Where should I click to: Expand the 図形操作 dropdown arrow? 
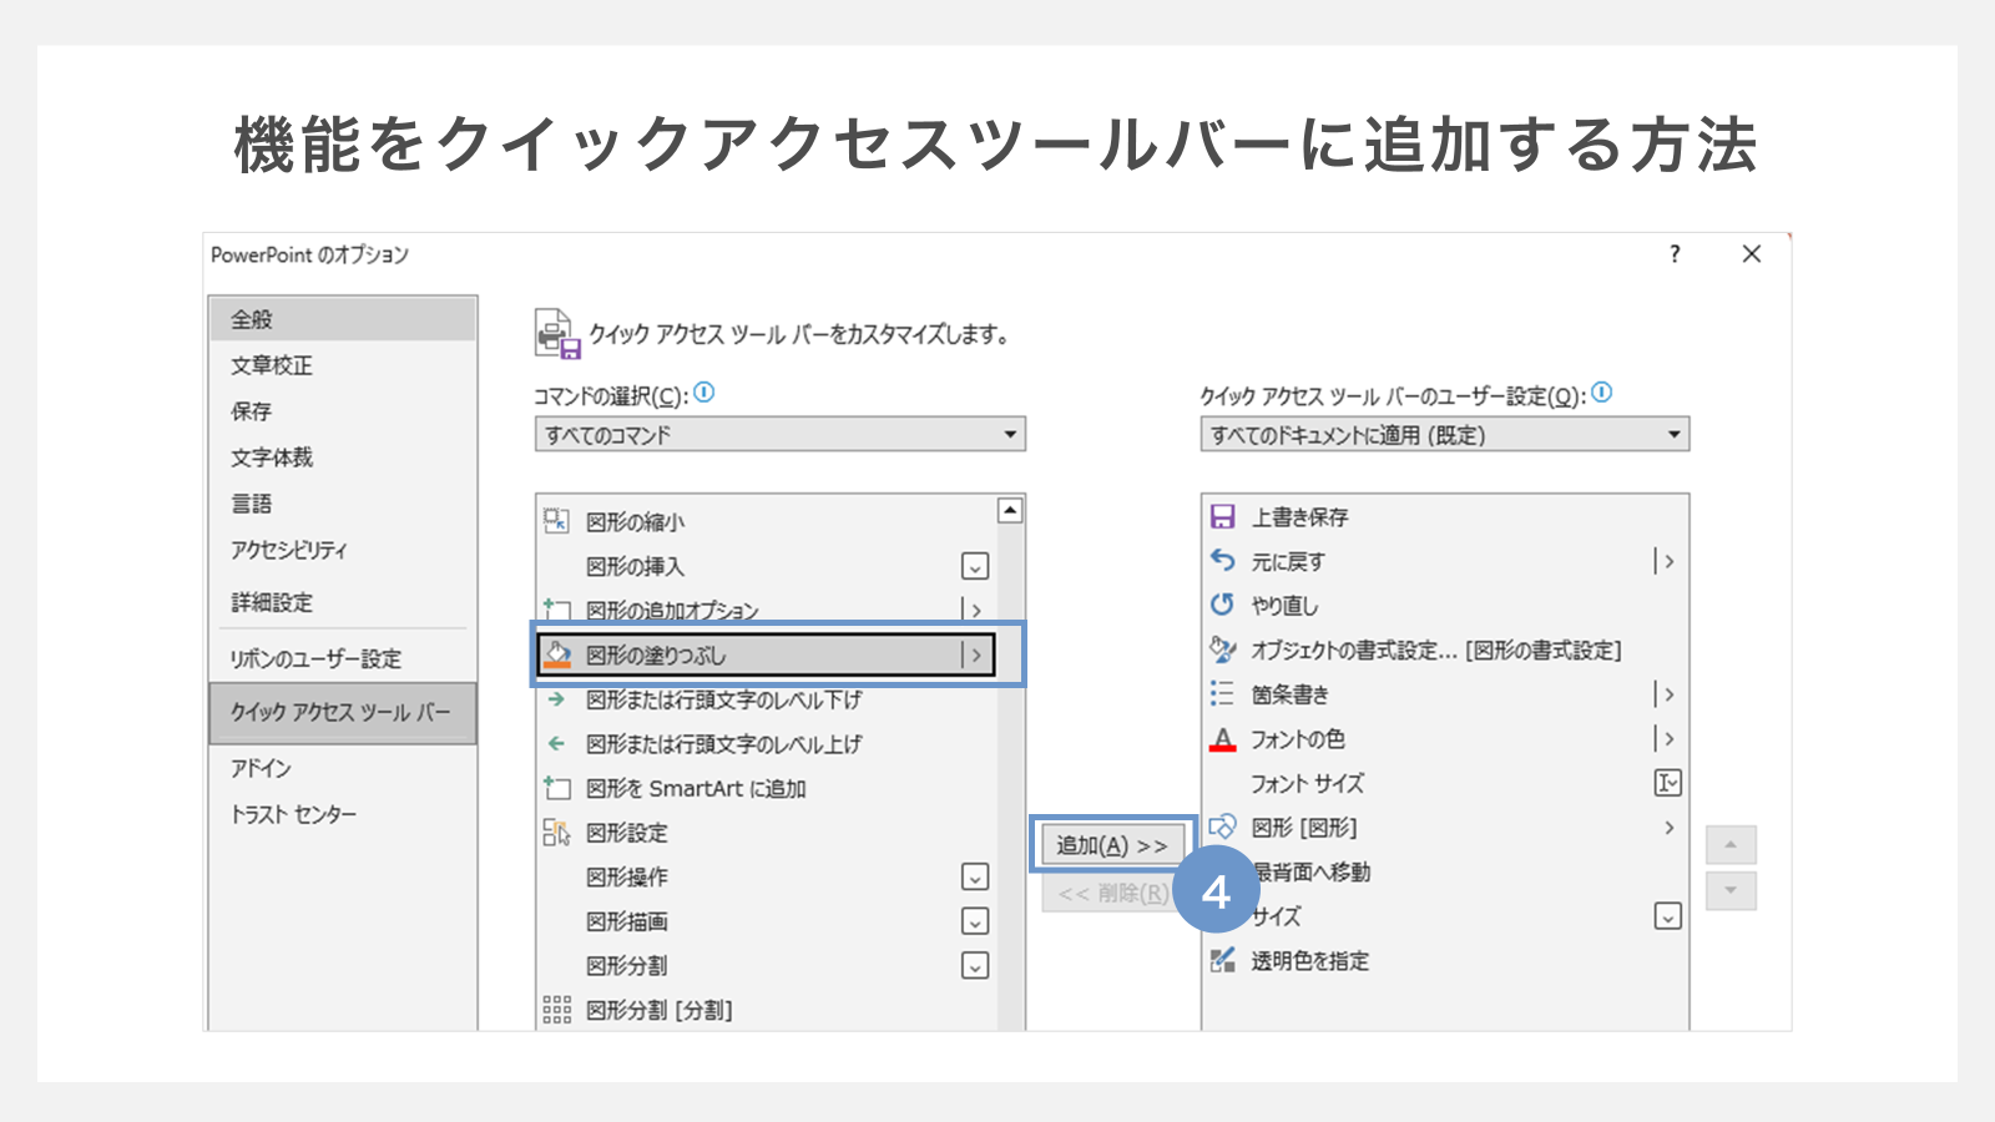[975, 877]
